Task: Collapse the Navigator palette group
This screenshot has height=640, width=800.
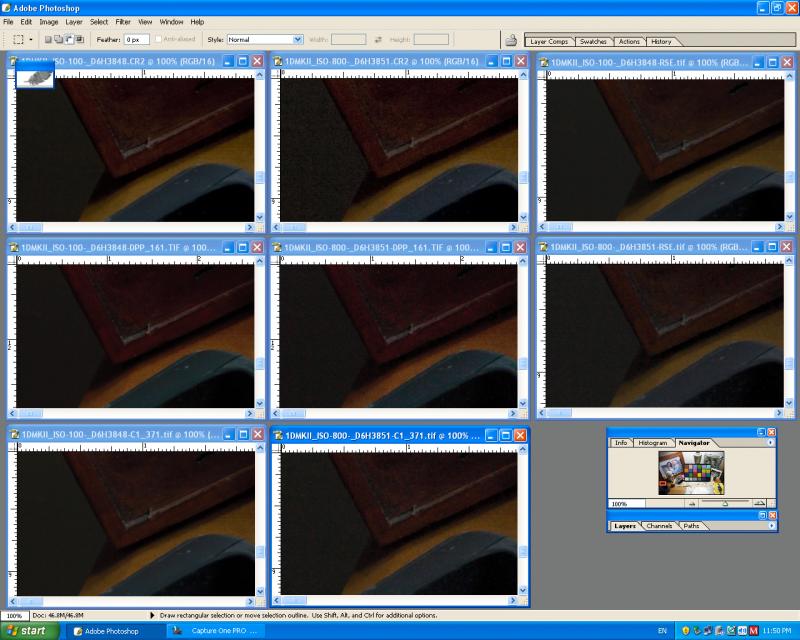Action: (762, 432)
